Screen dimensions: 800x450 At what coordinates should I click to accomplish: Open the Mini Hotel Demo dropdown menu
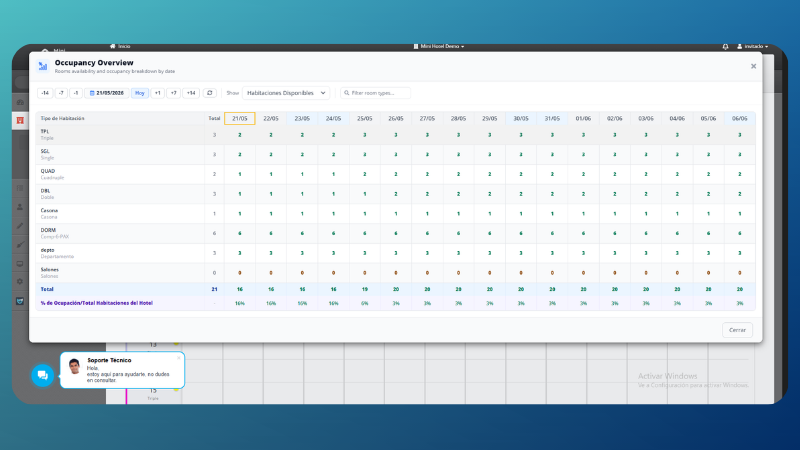(439, 46)
